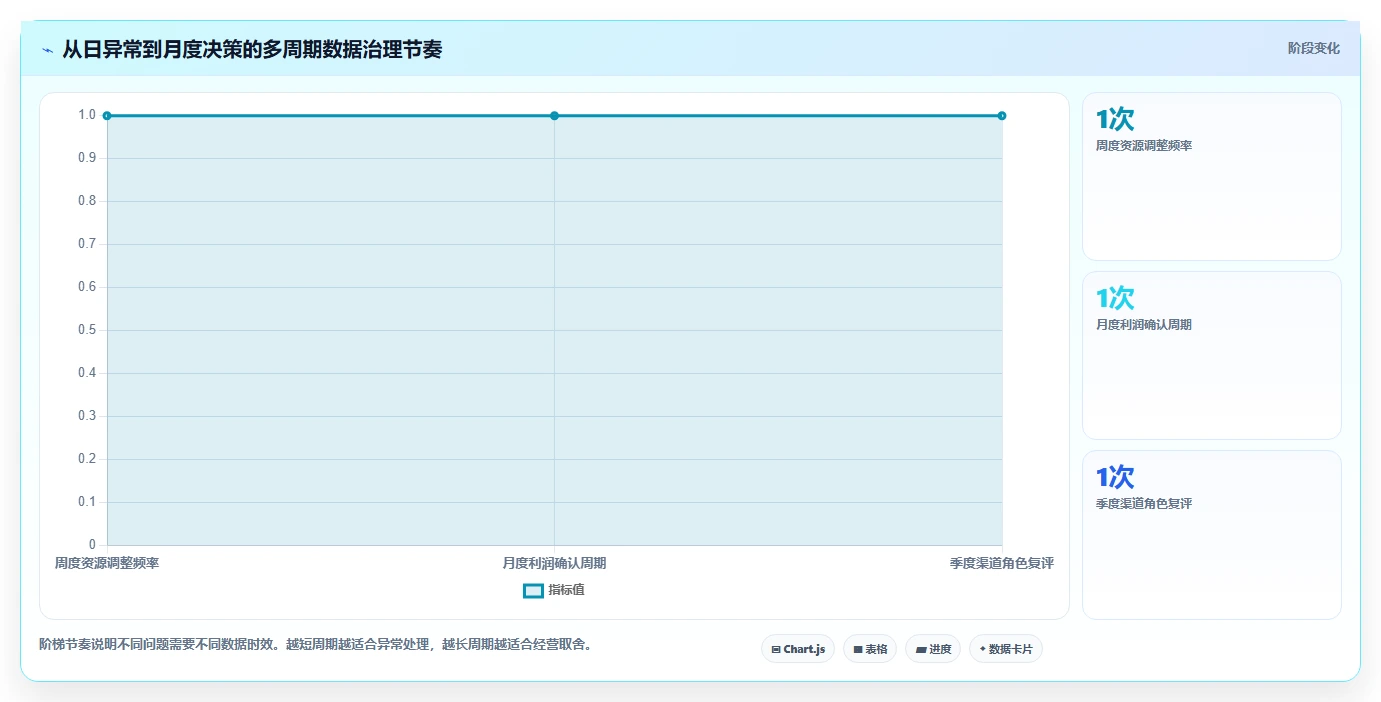Open the 月度利润确认周期 stat card
Viewport: 1381px width, 702px height.
1211,356
